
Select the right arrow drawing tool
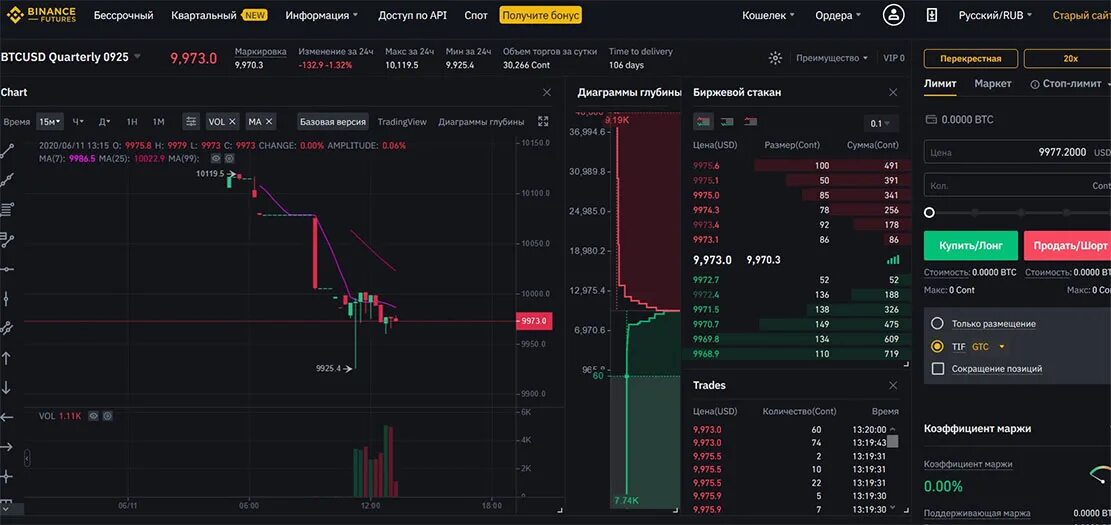coord(7,446)
